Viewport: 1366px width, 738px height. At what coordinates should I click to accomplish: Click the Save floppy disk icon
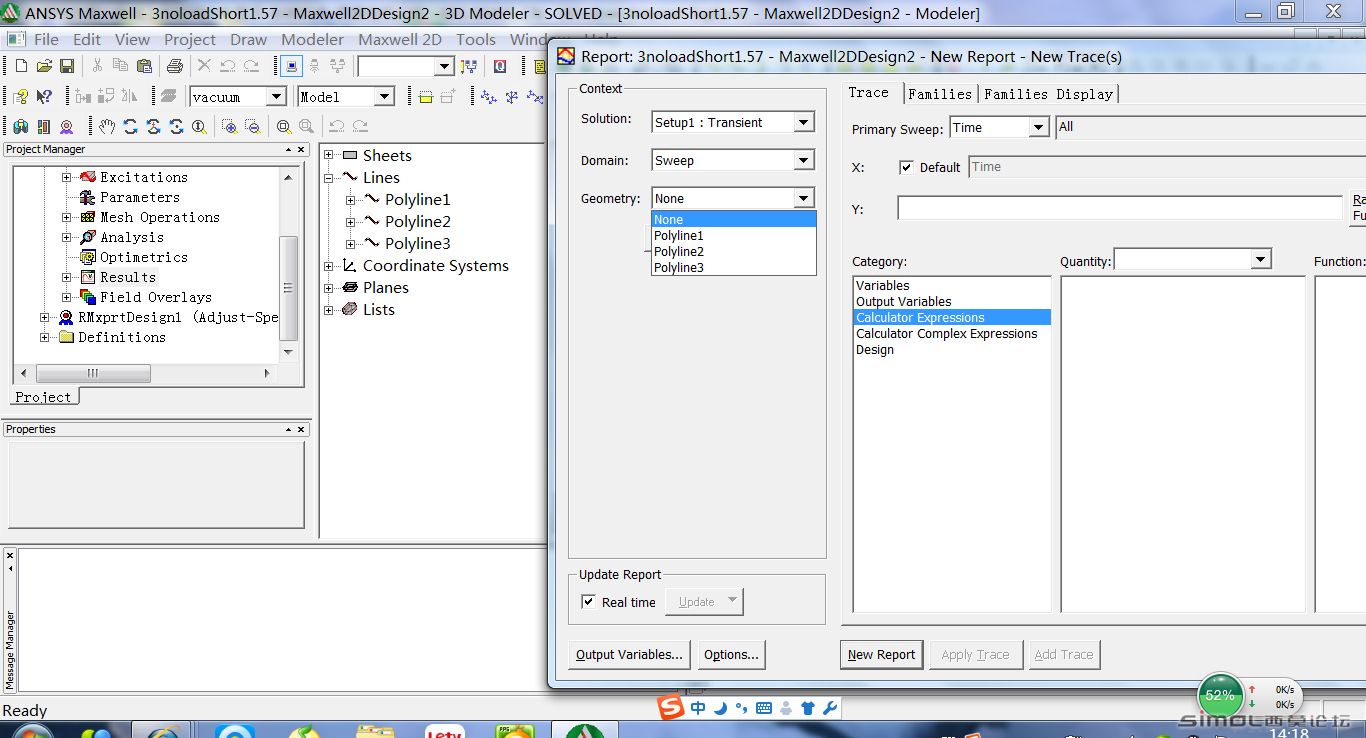[67, 66]
